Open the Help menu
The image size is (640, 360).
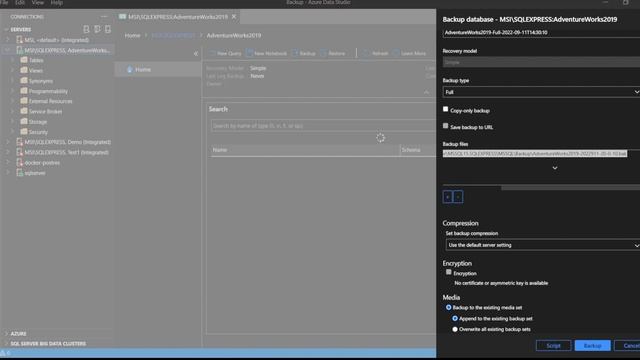tap(56, 3)
